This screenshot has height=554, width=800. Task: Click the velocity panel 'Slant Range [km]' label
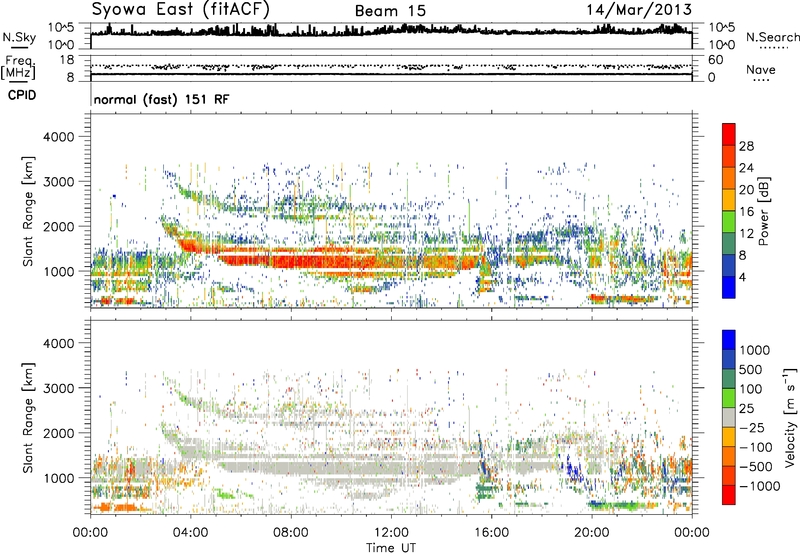28,417
